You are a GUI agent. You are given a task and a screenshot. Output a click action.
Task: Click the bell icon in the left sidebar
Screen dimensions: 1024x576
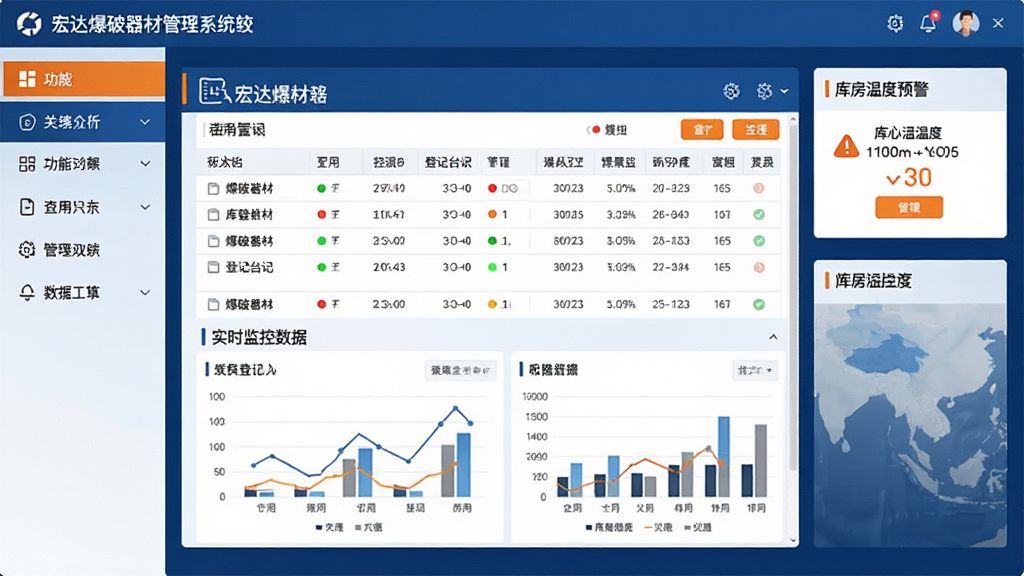[27, 293]
